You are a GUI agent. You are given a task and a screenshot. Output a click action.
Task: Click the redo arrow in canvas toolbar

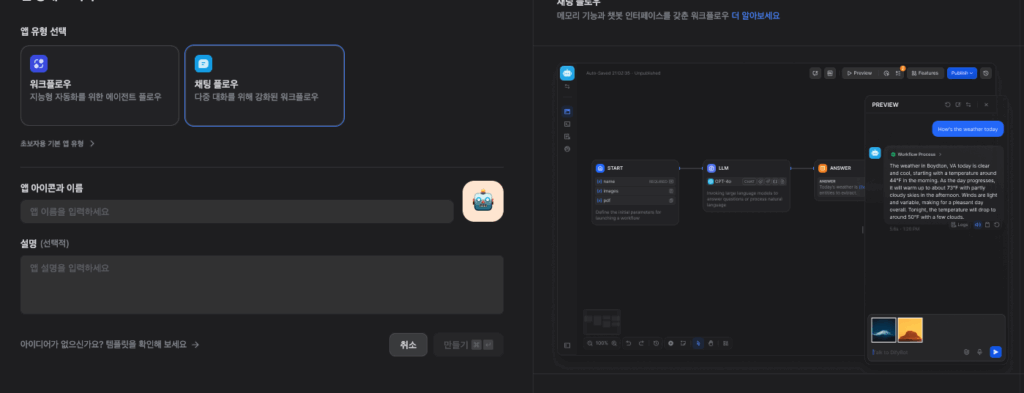[642, 343]
